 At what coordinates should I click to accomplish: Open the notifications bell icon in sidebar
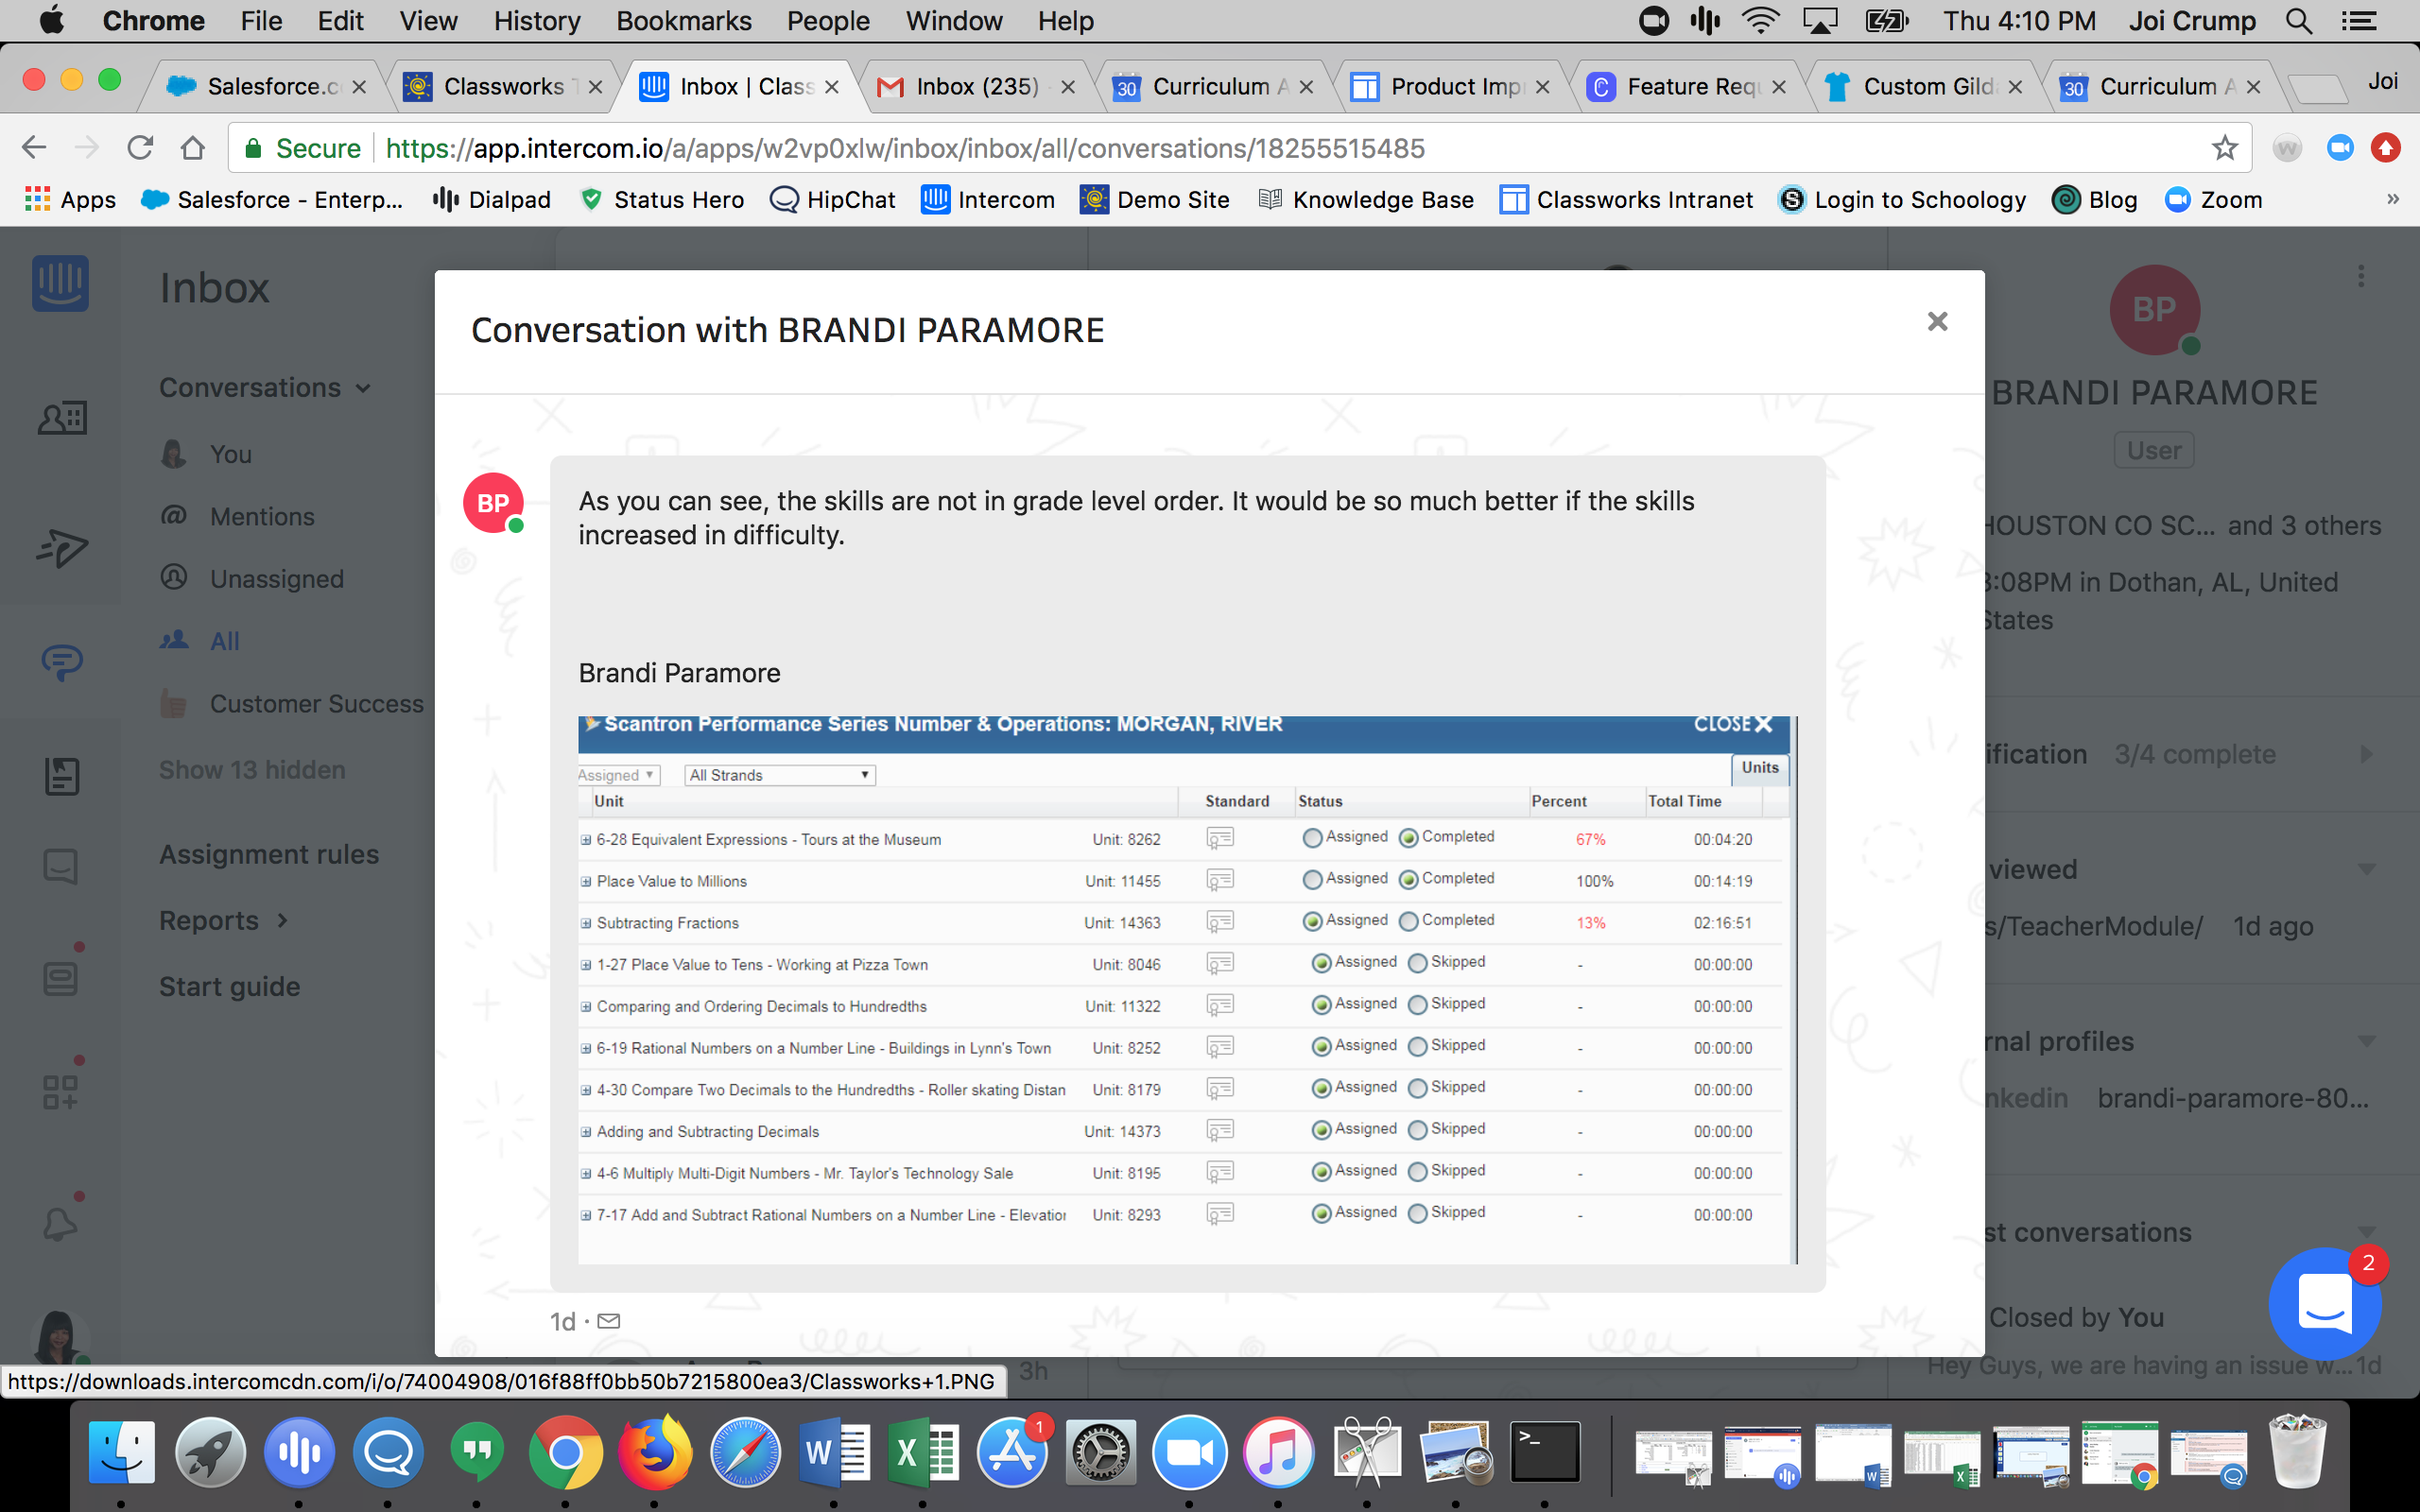(59, 1224)
